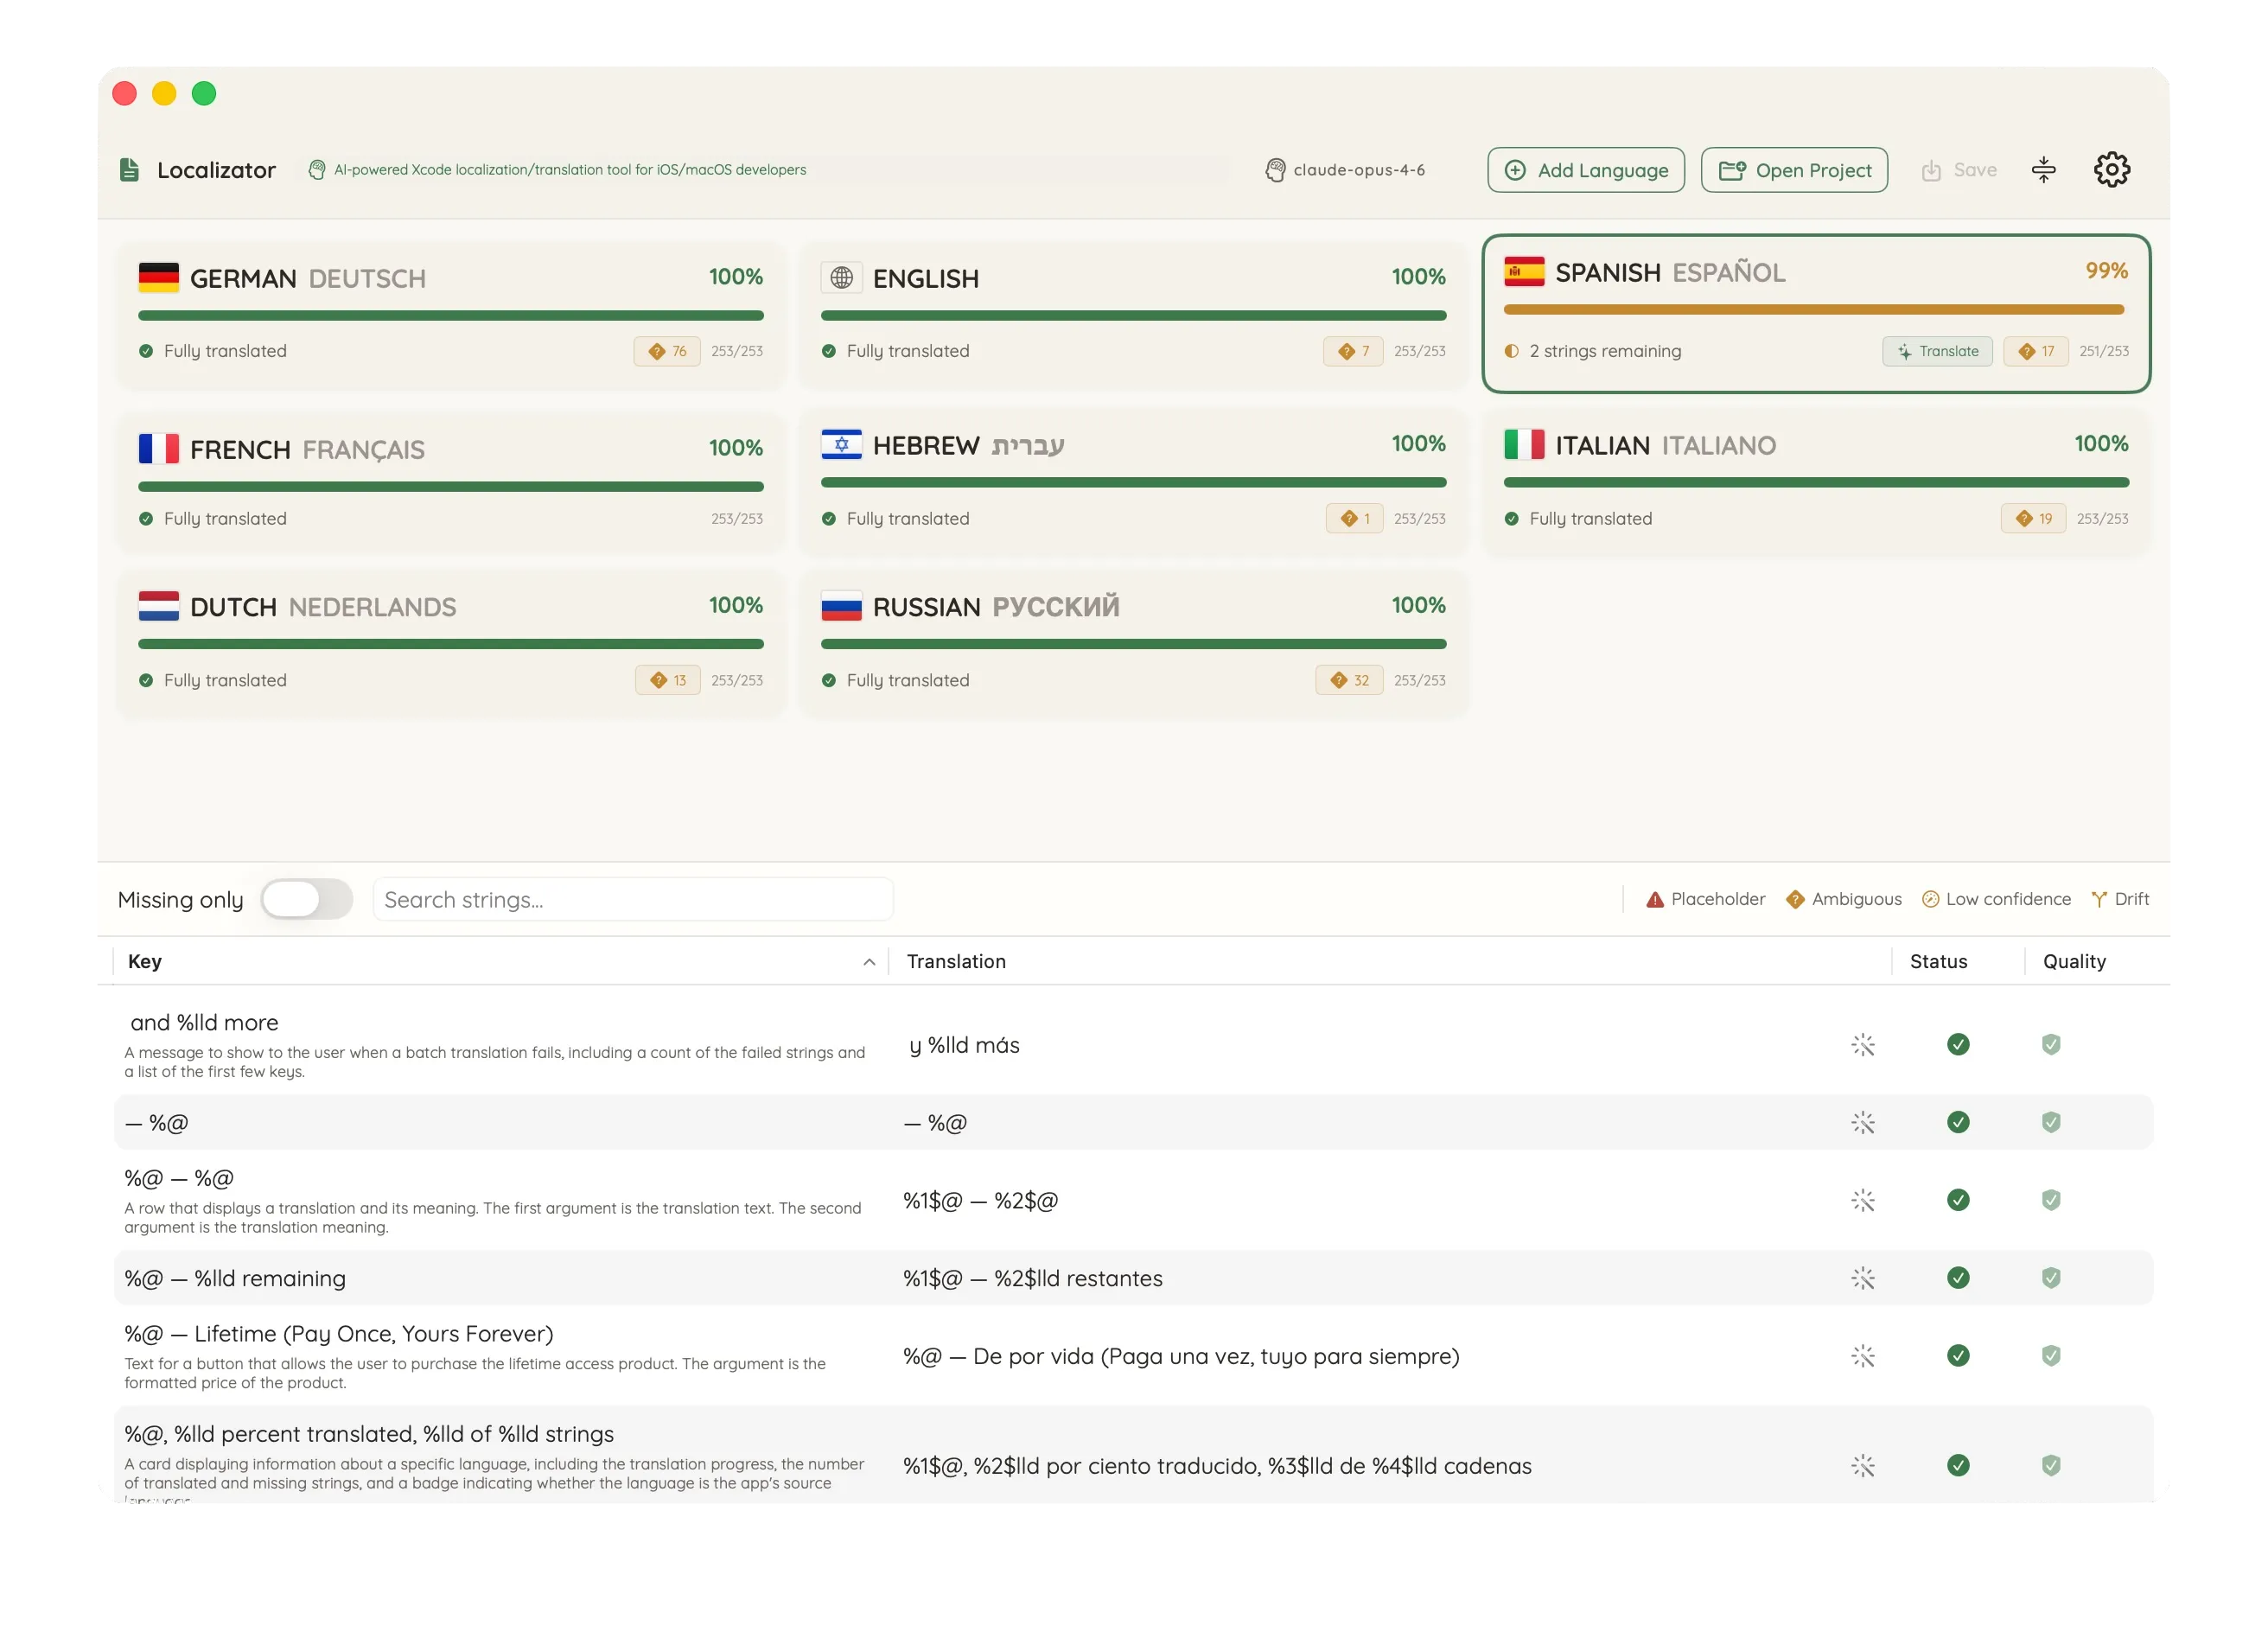Toggle the Low confidence filter
The width and height of the screenshot is (2268, 1632).
coord(1930,899)
